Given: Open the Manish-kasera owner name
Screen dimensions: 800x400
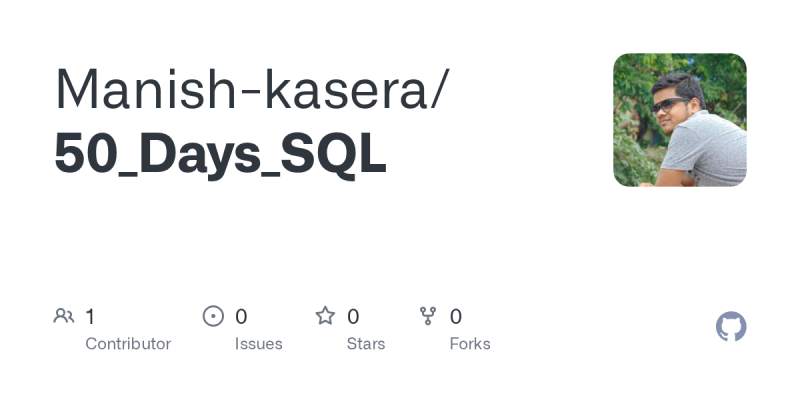Looking at the screenshot, I should [x=239, y=91].
